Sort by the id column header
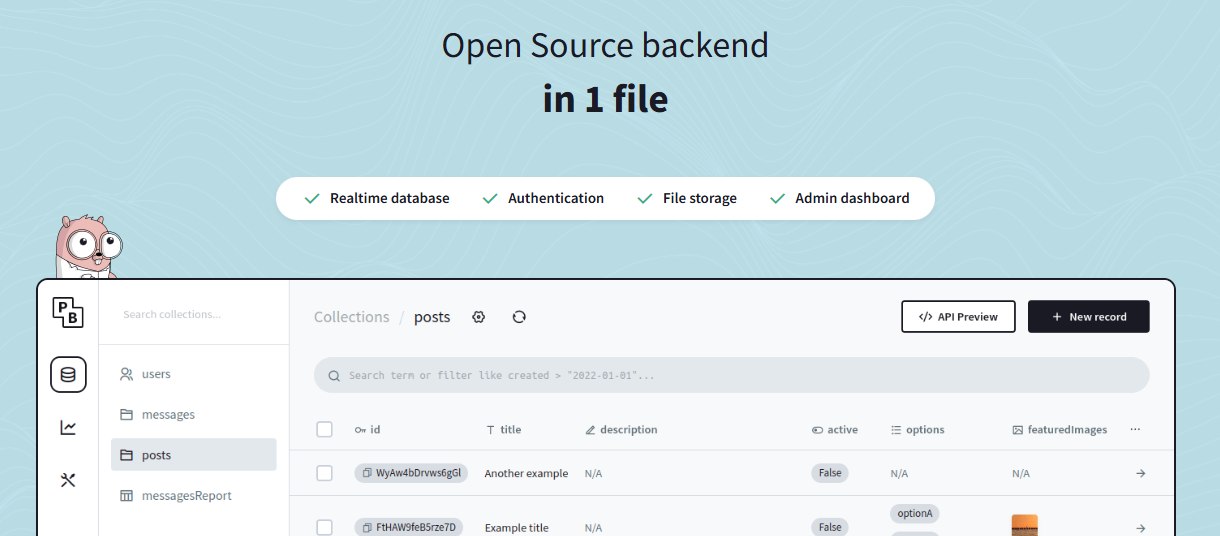This screenshot has height=536, width=1220. click(x=367, y=429)
